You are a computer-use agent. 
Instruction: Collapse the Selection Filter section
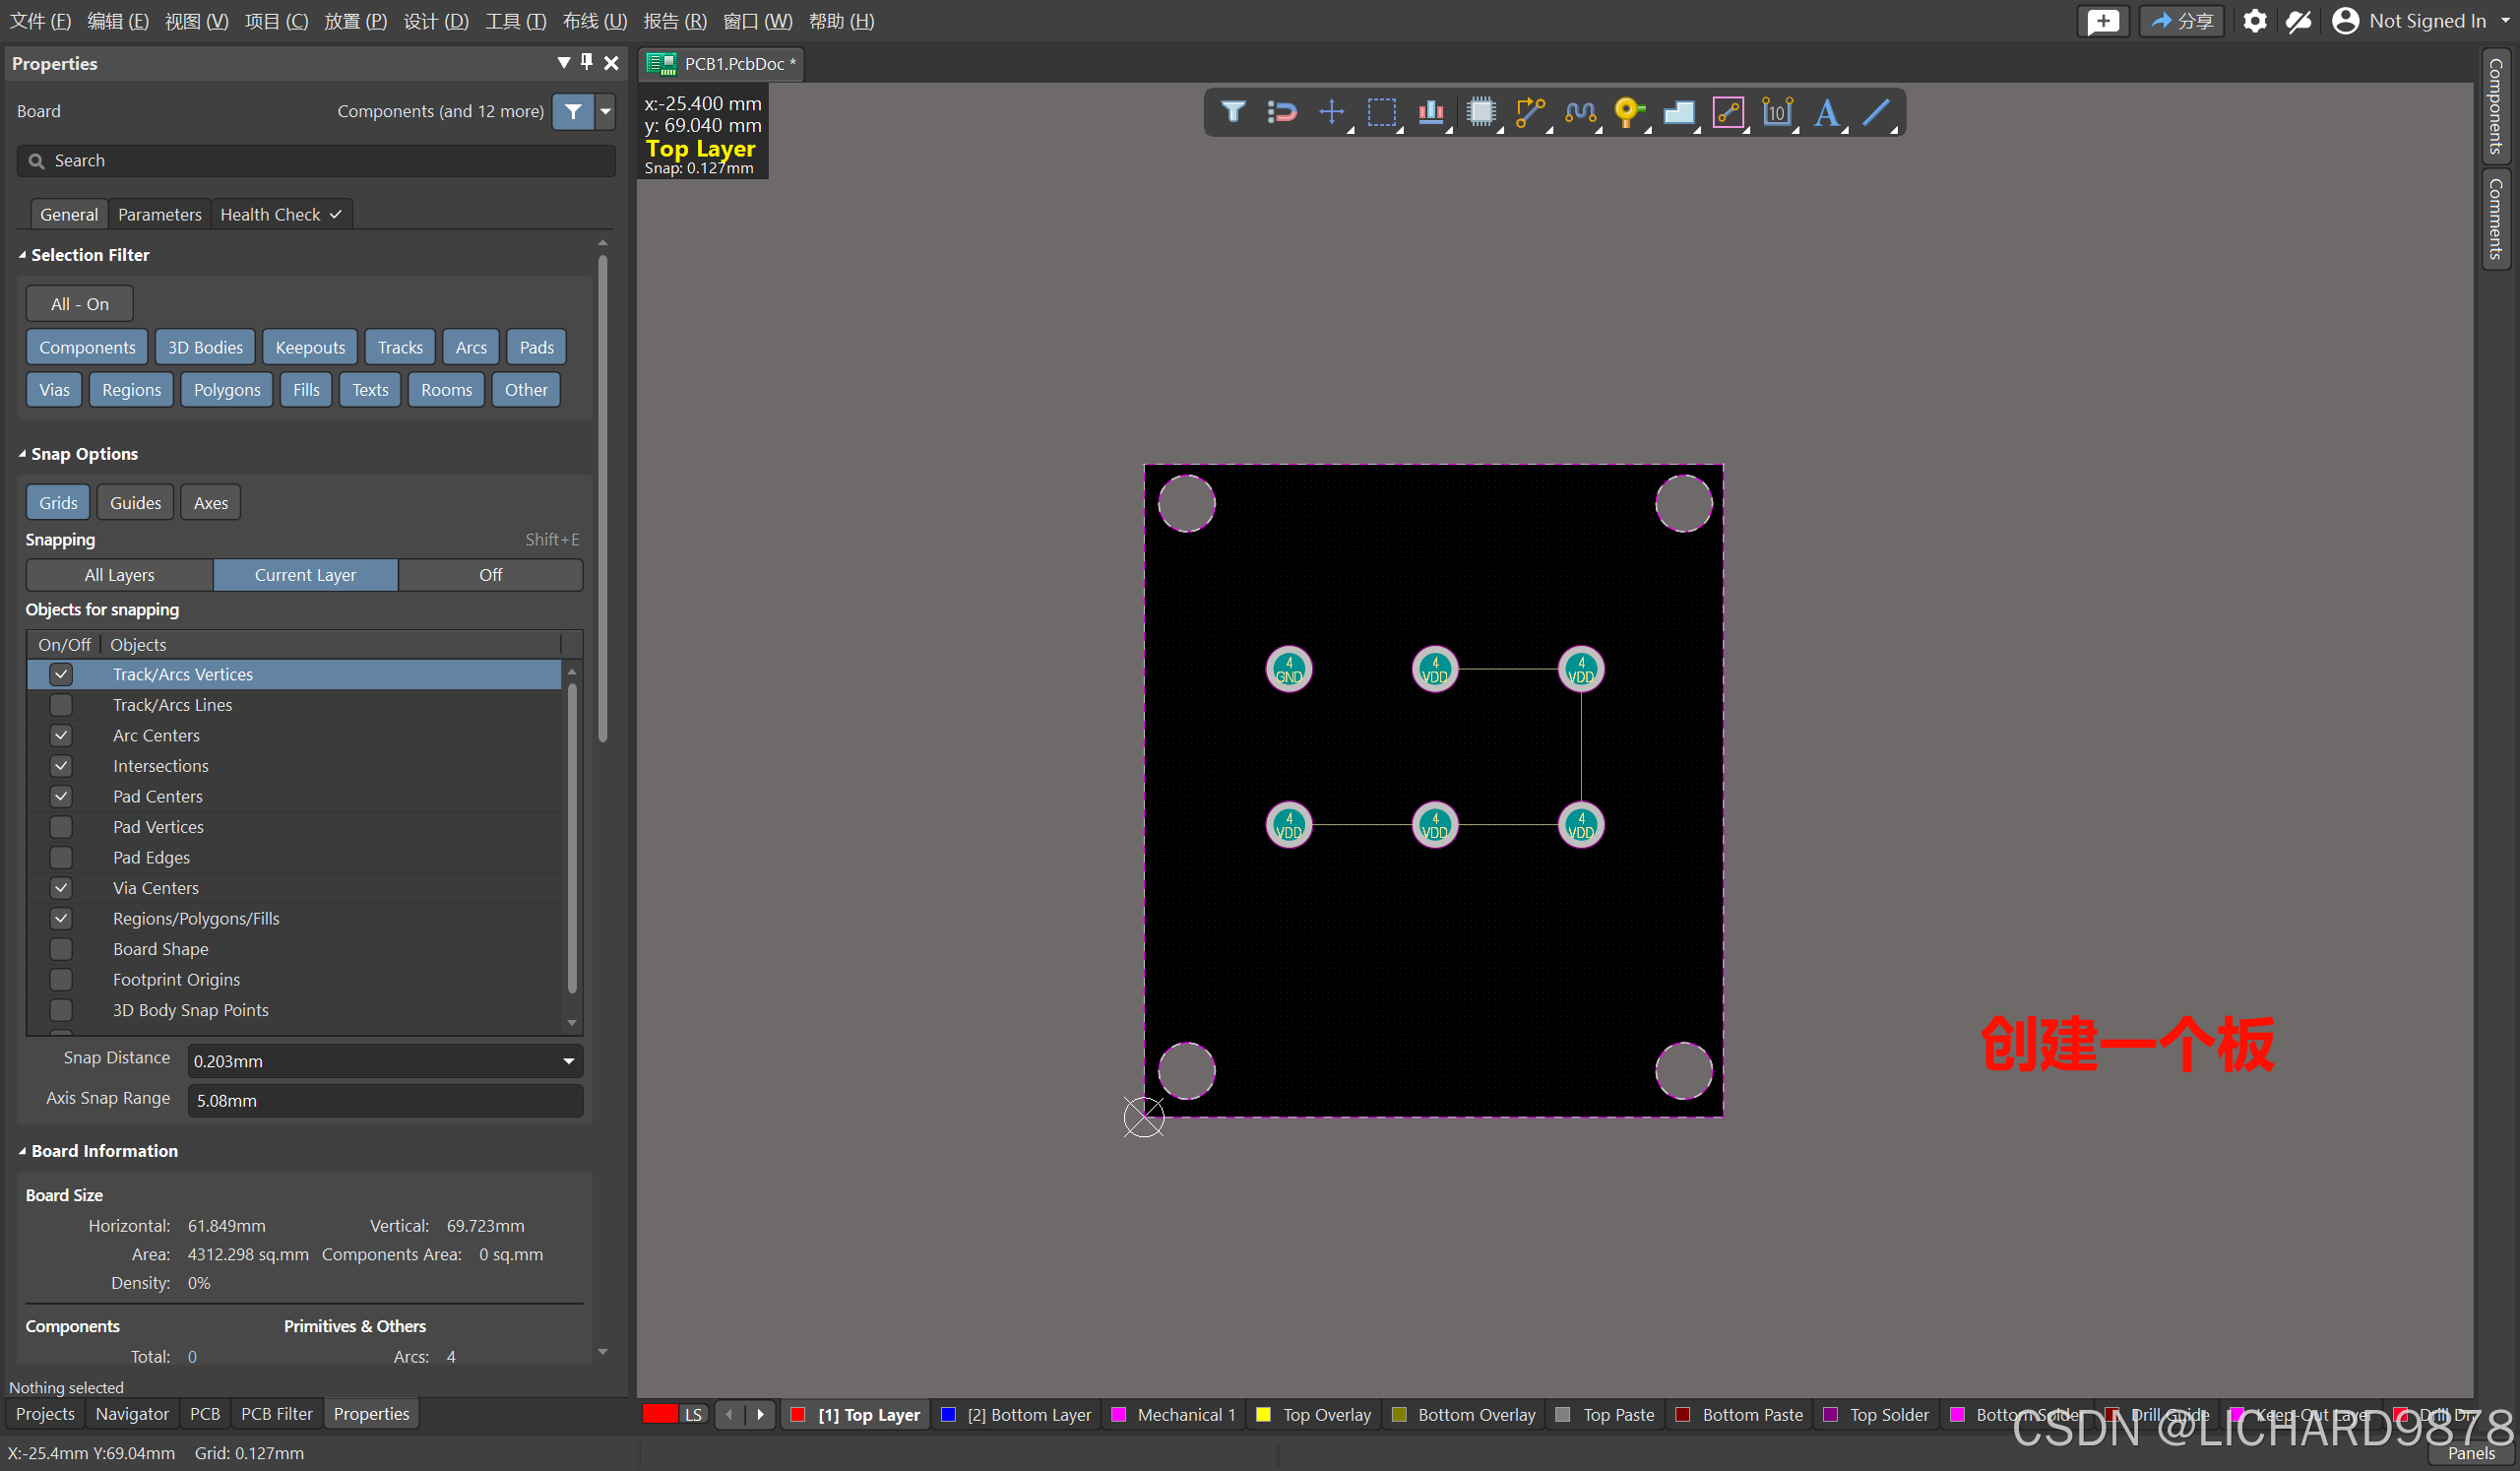pos(22,255)
